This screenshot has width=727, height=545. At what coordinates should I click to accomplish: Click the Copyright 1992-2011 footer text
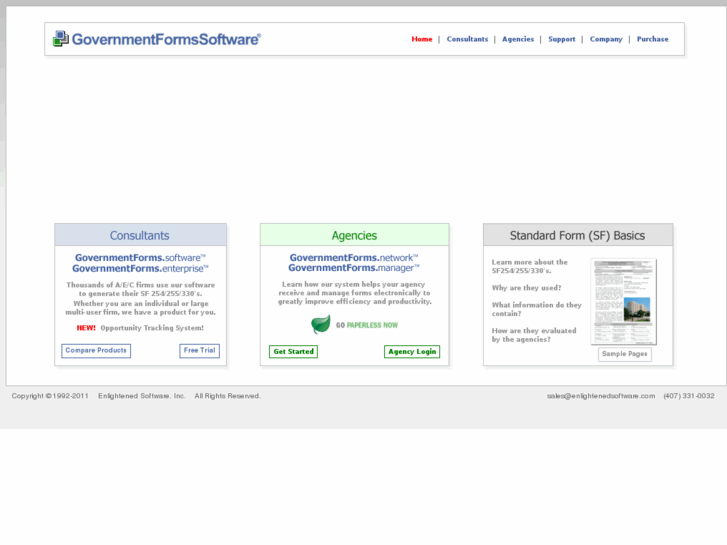50,396
